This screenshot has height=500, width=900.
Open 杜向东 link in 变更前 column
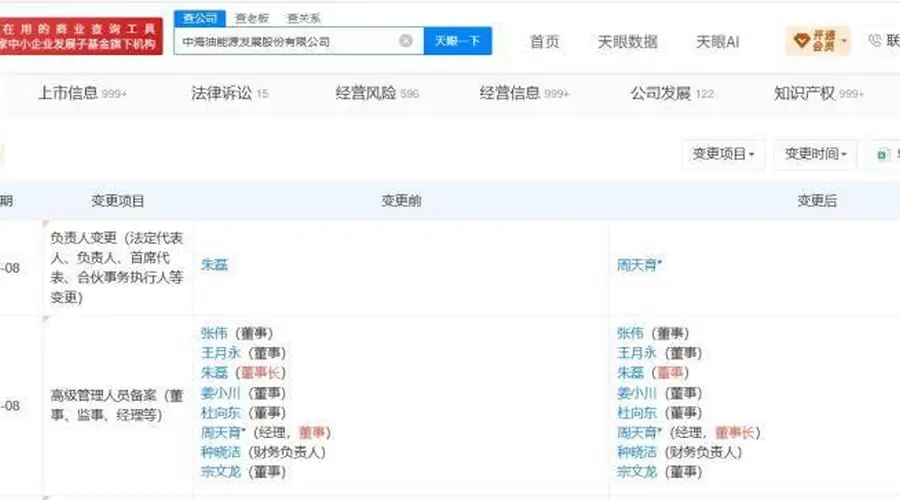click(220, 412)
